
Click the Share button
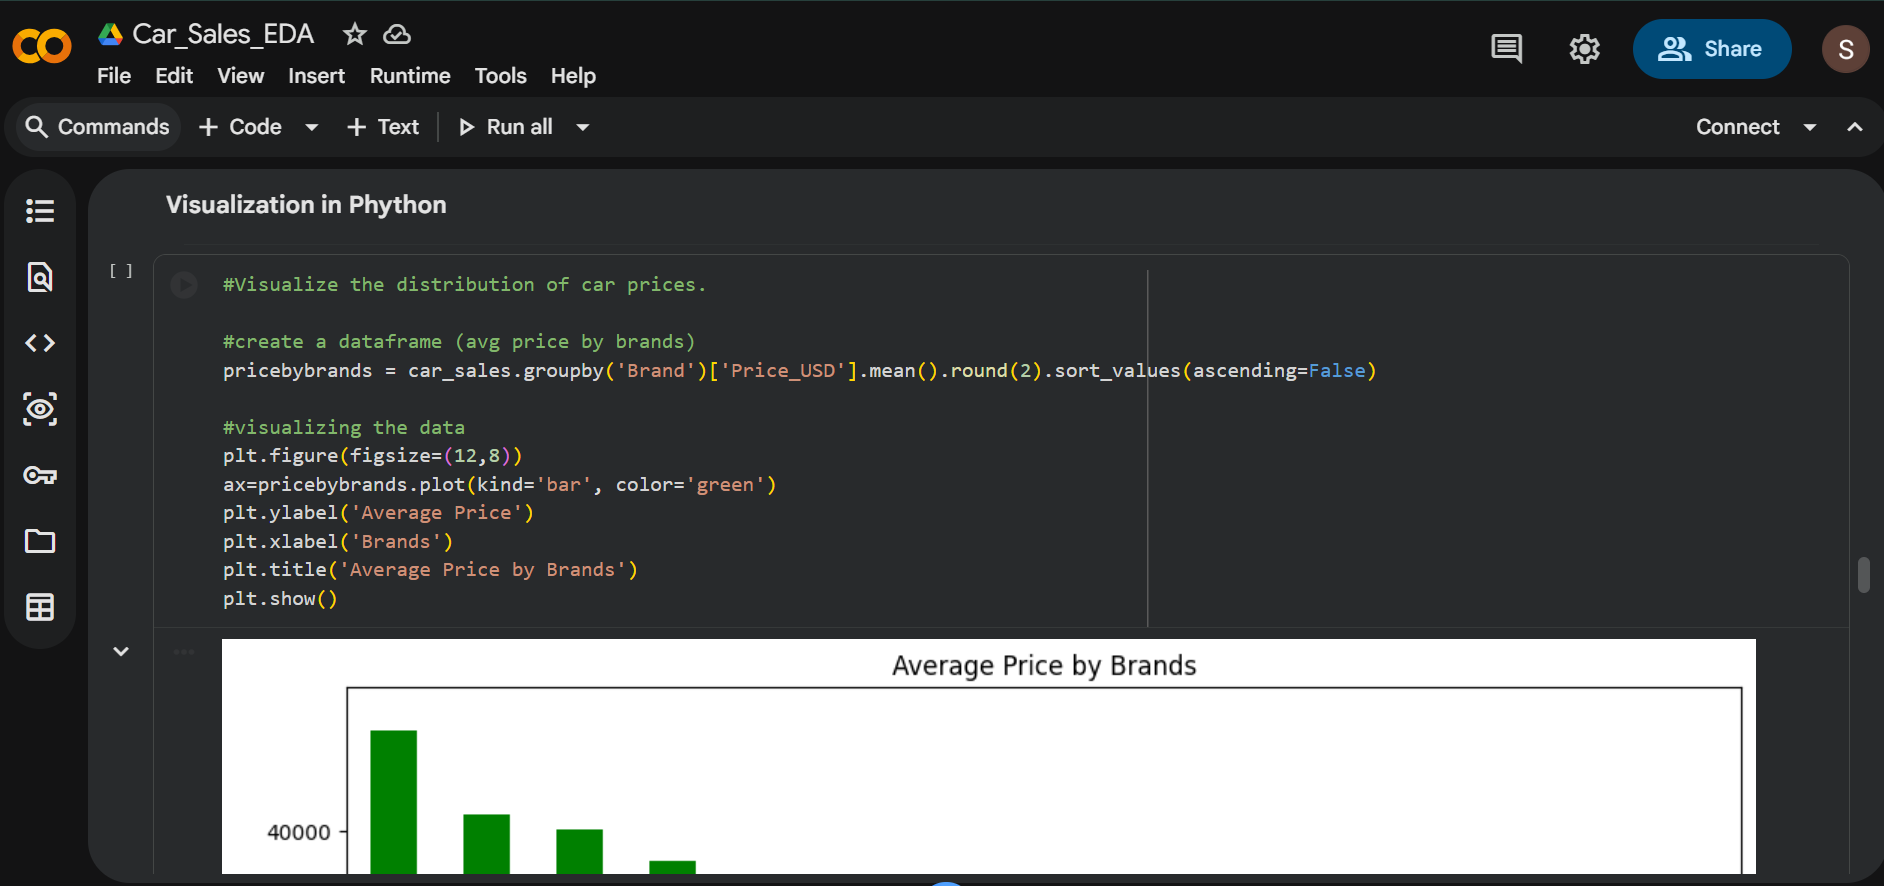[1711, 49]
